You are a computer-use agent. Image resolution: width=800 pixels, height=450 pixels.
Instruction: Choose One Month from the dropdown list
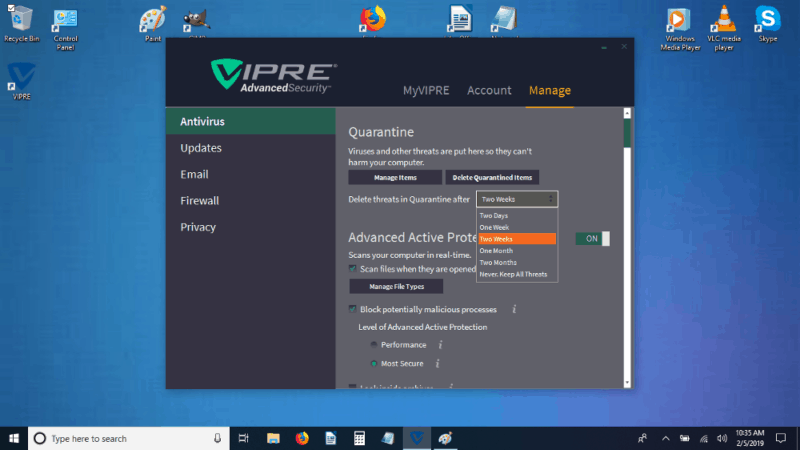tap(517, 251)
